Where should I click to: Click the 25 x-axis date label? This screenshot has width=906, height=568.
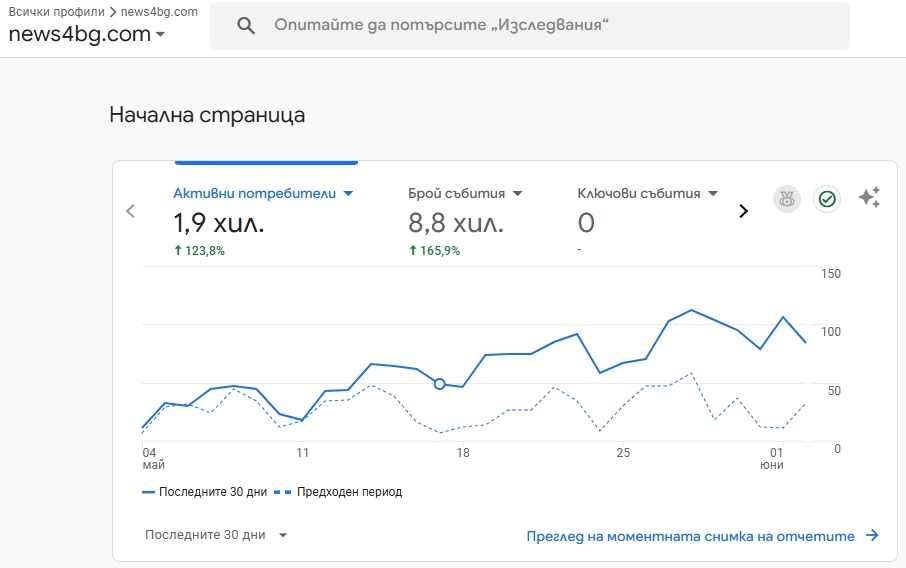click(x=623, y=452)
